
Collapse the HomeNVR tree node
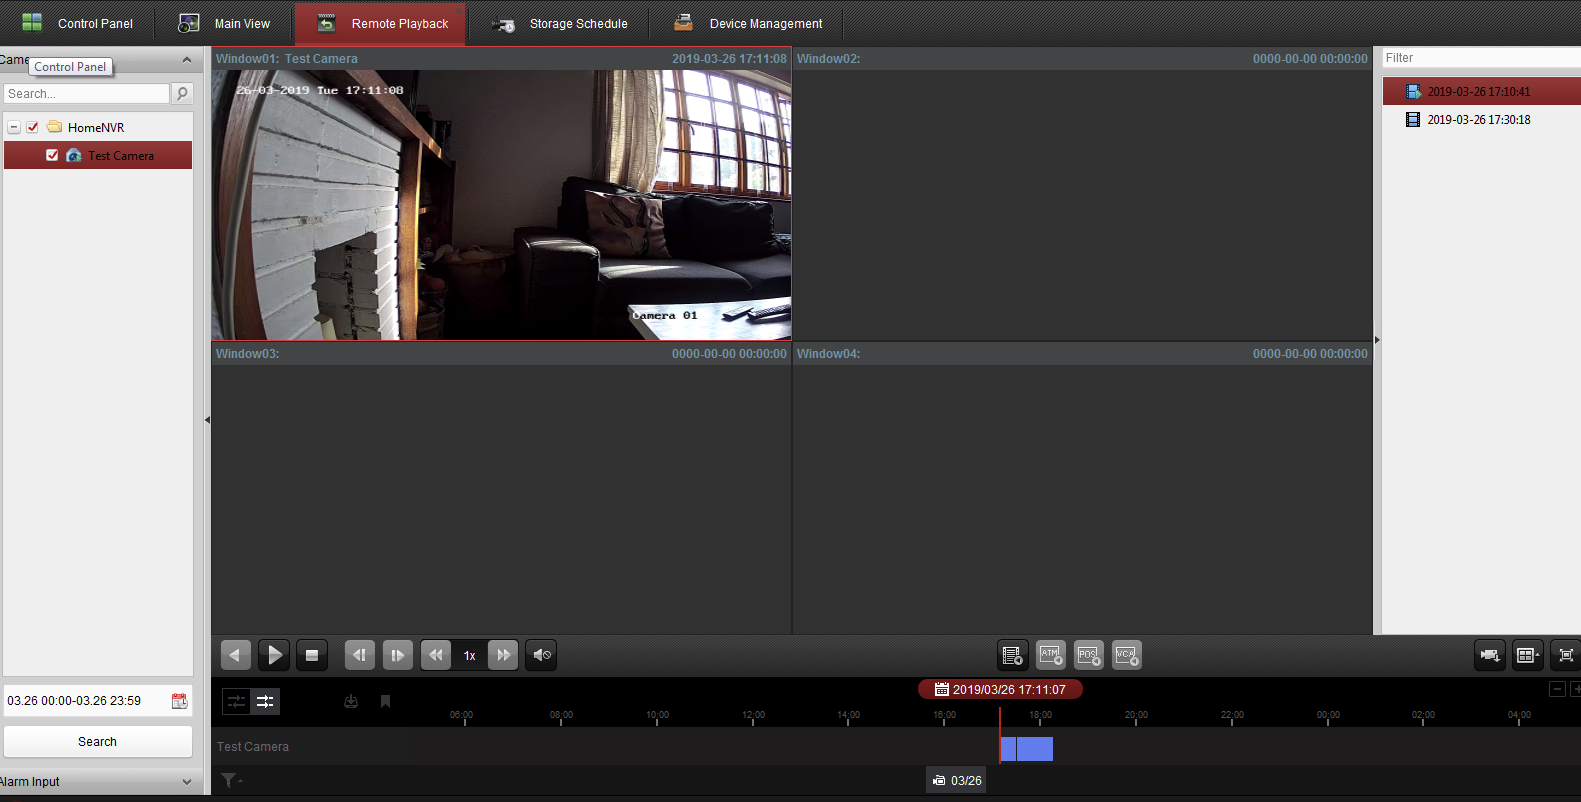coord(14,127)
